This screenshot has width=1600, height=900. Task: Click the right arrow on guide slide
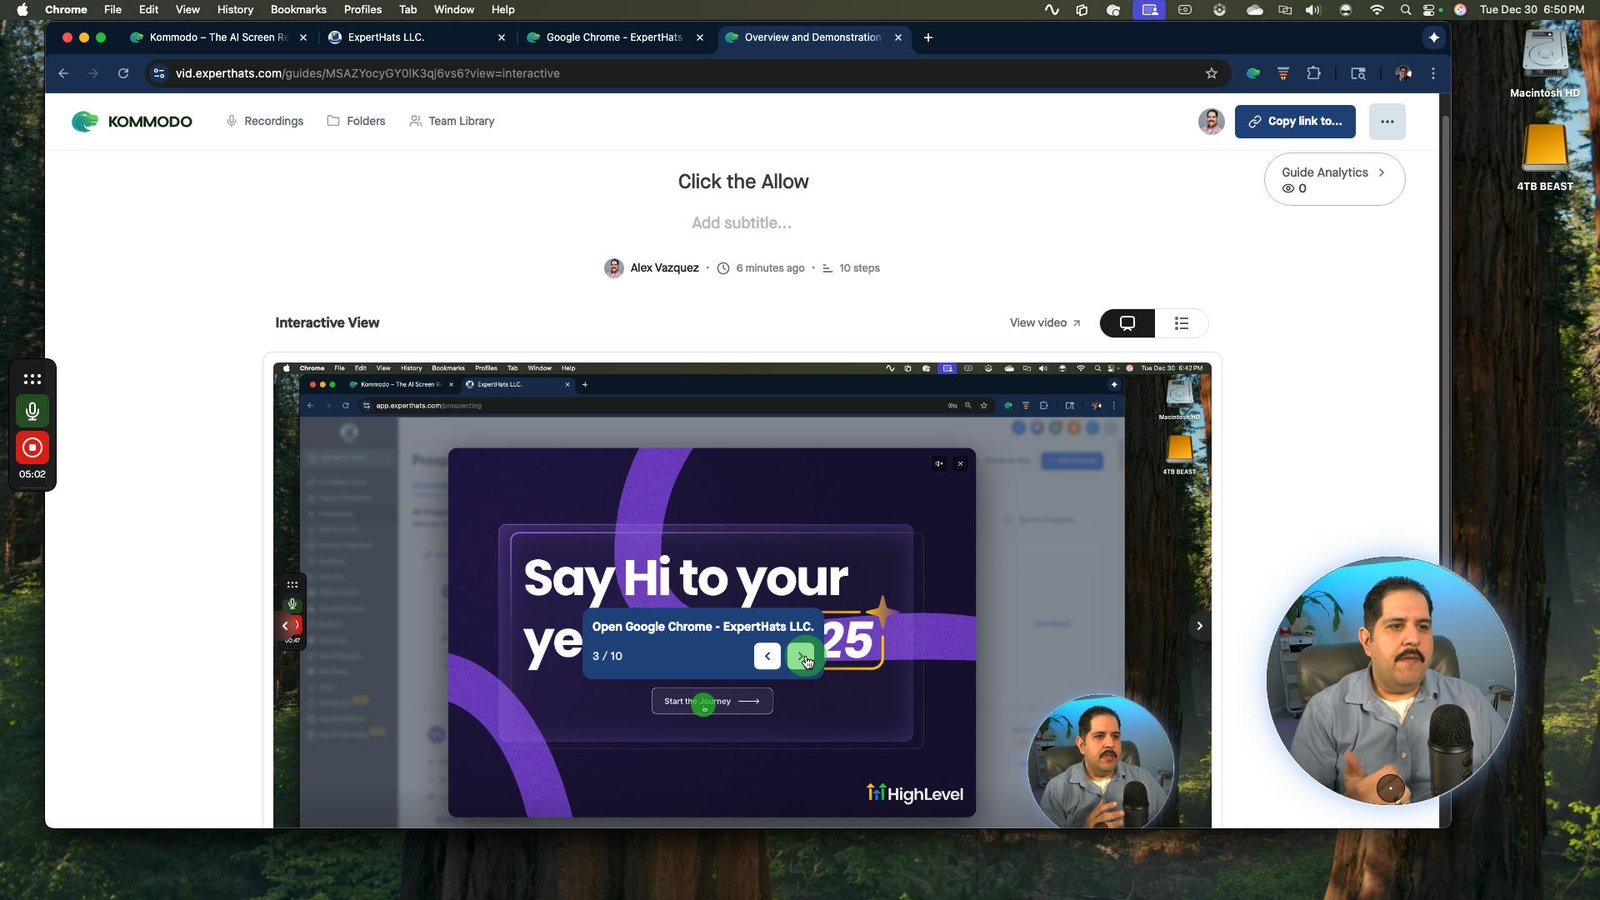(1199, 626)
